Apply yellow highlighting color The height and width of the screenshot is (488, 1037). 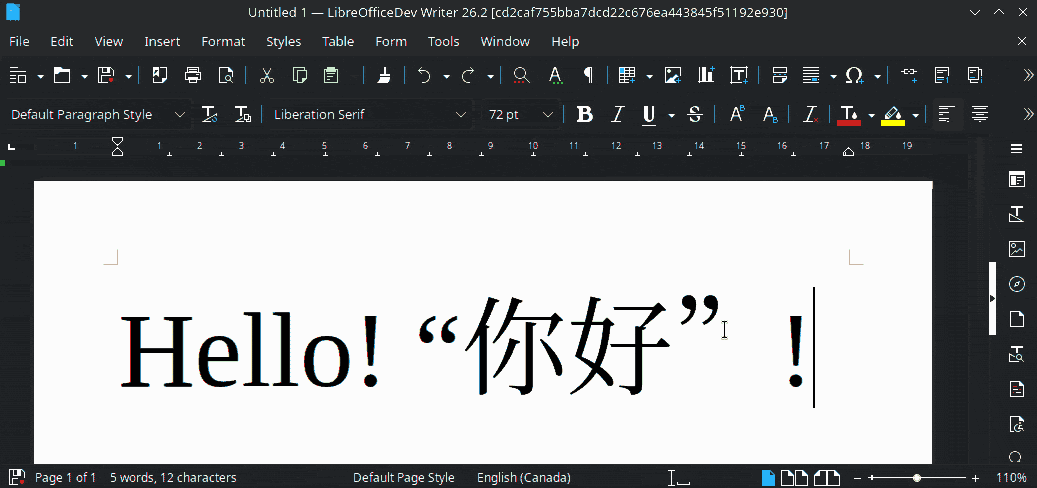[893, 114]
